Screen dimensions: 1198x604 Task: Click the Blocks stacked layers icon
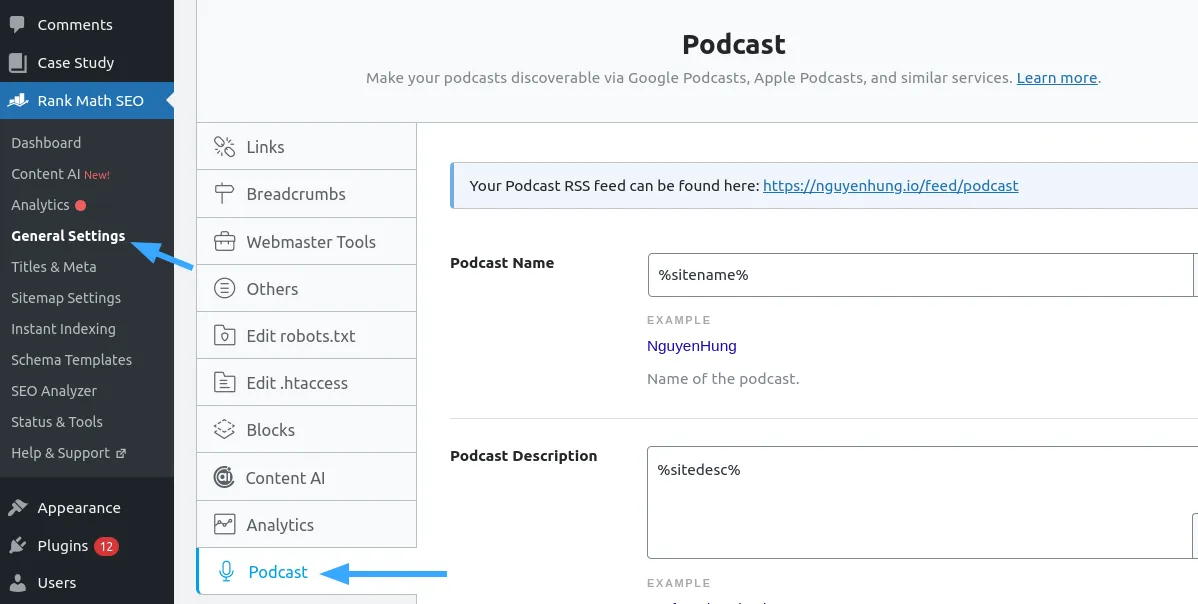(224, 430)
